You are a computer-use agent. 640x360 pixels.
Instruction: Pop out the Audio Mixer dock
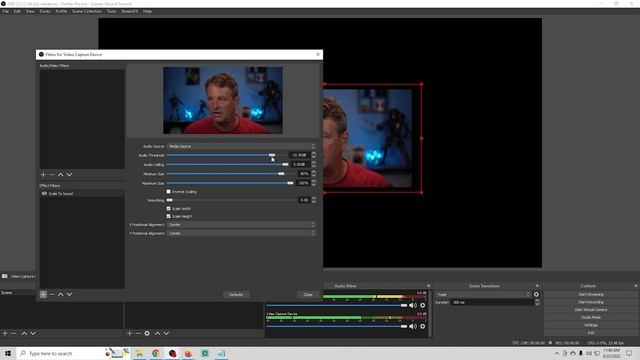[429, 286]
